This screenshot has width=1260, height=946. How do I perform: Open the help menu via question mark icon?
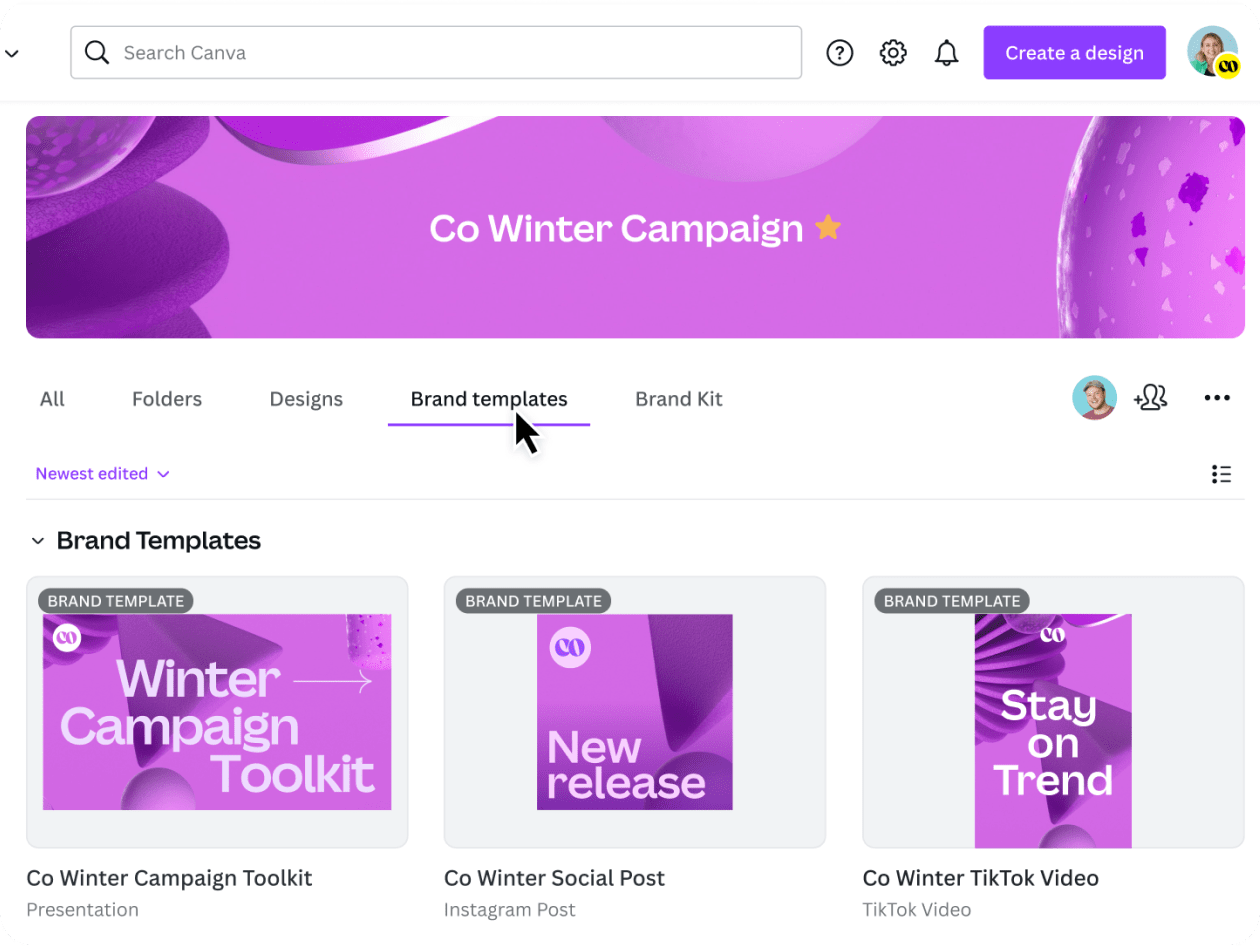coord(839,52)
